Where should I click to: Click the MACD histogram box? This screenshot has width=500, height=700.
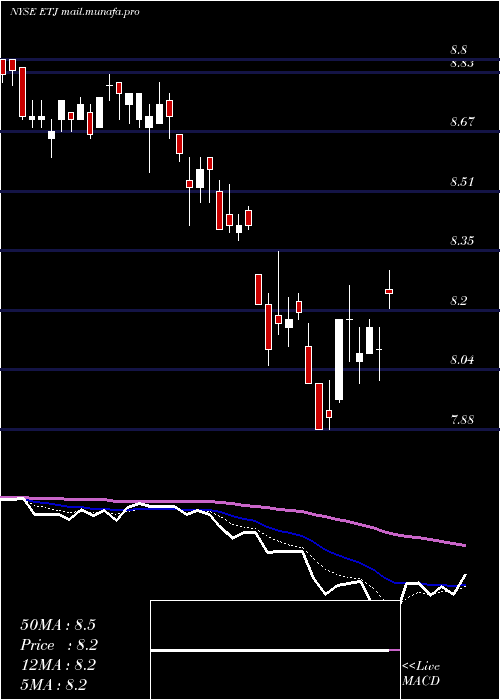275,650
